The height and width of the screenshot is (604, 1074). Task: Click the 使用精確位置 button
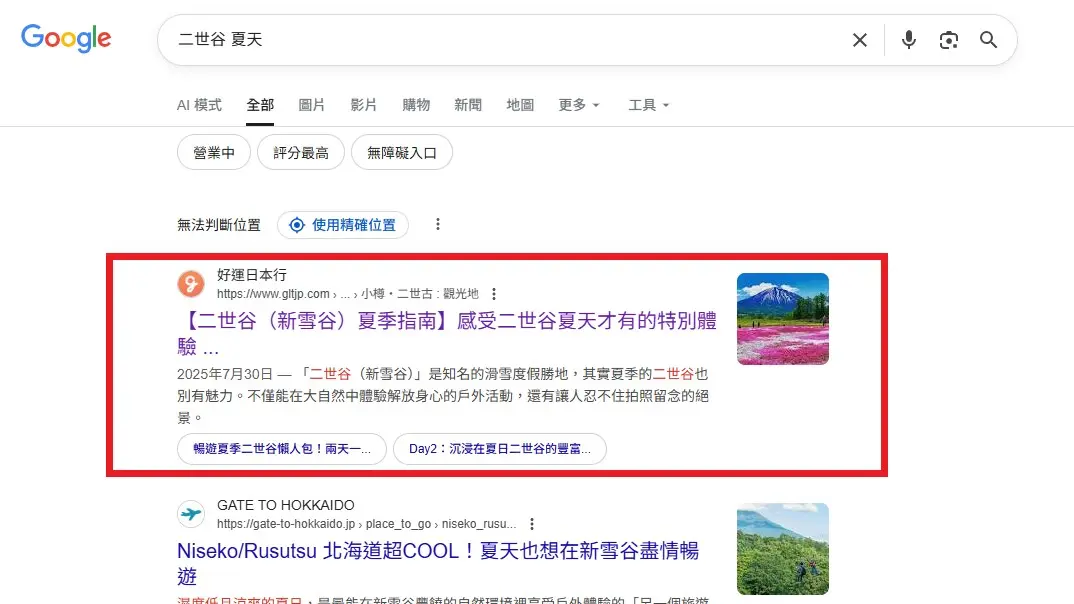coord(343,224)
